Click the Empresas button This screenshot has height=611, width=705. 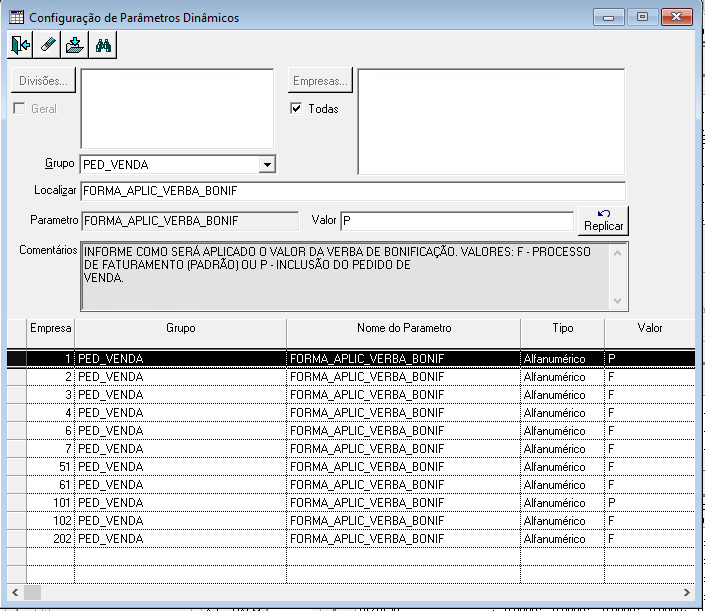(x=320, y=80)
